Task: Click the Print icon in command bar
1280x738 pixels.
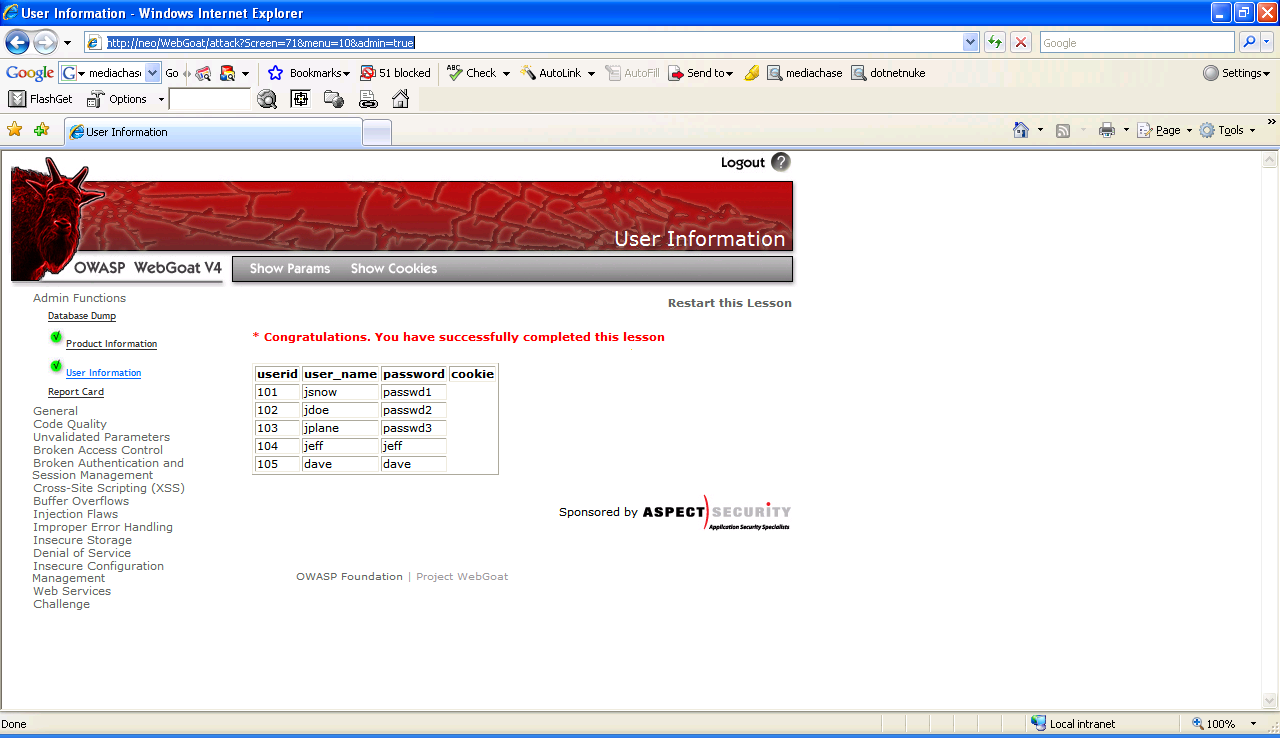Action: point(1106,130)
